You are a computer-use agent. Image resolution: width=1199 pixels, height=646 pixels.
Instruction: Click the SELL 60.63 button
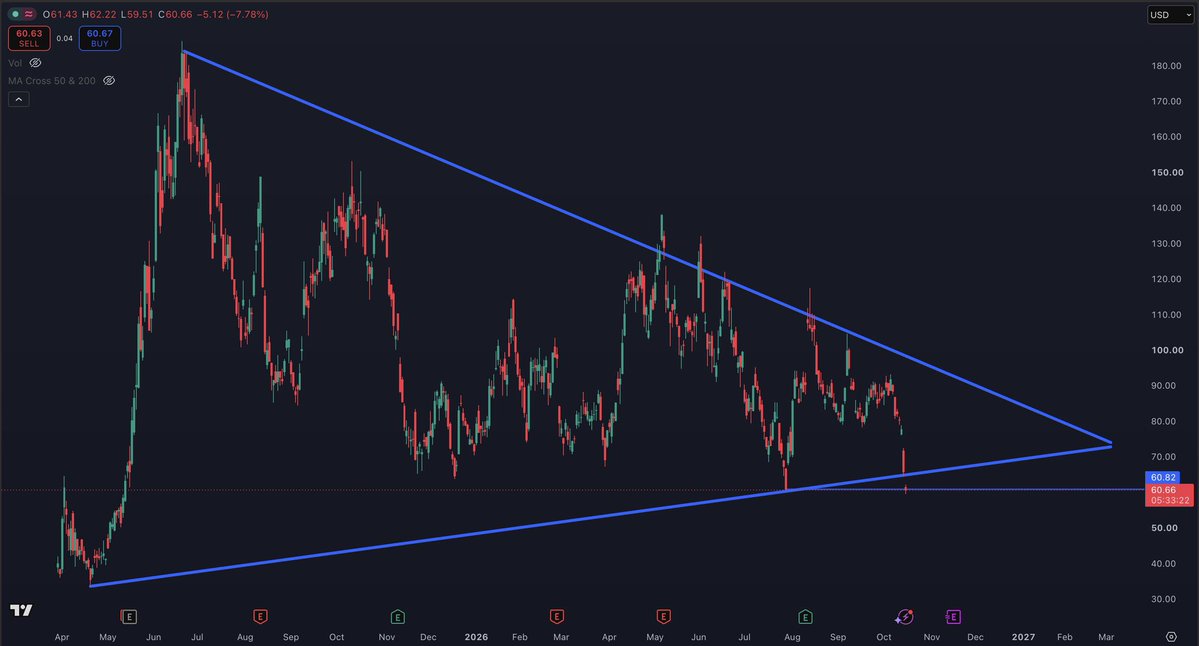click(29, 38)
